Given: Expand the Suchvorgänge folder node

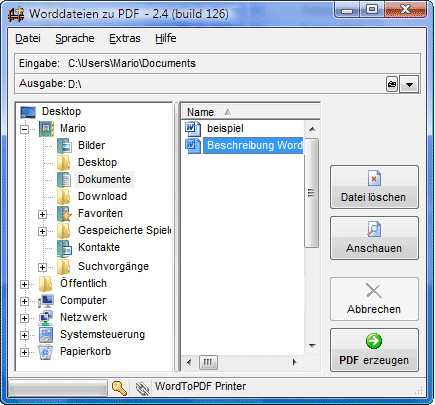Looking at the screenshot, I should point(42,267).
